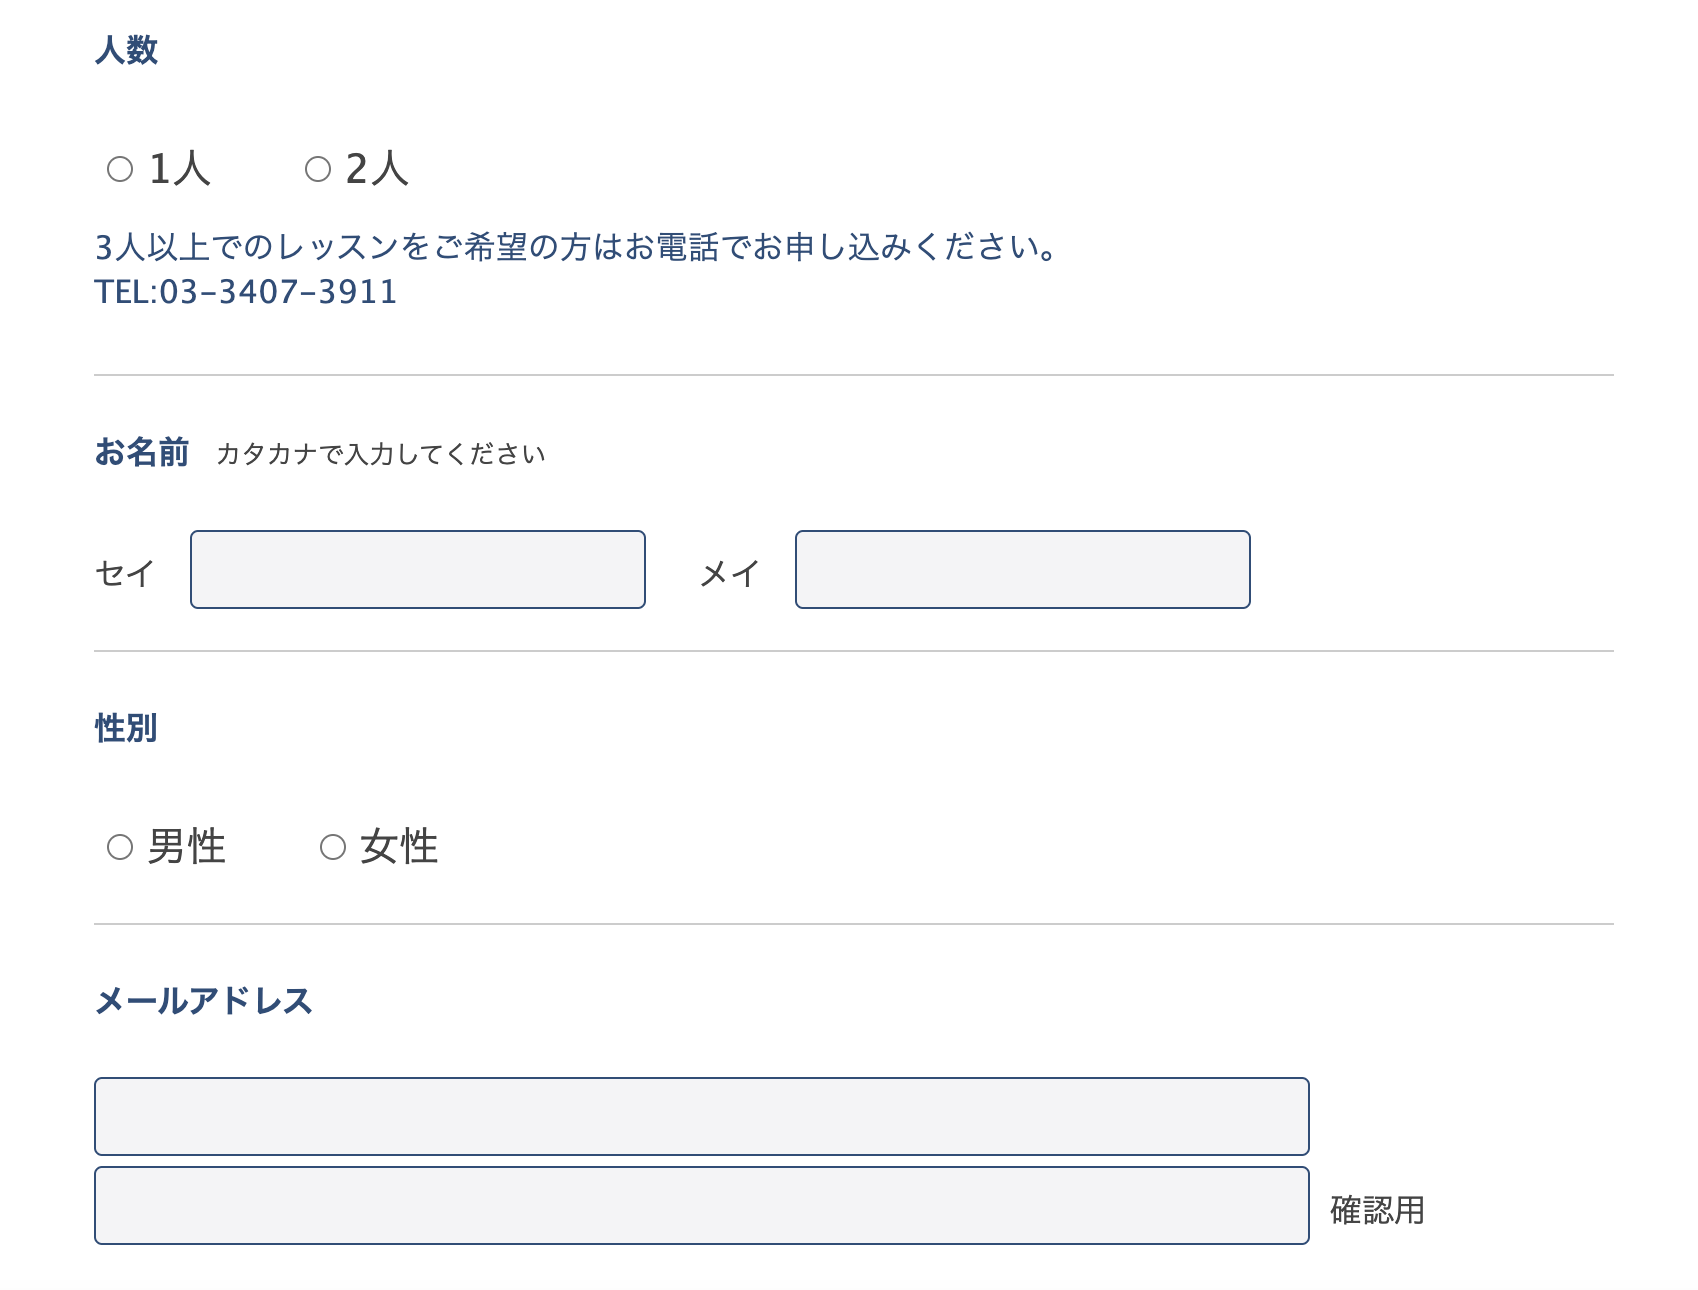The width and height of the screenshot is (1698, 1290).
Task: Click the 性別 section heading
Action: (x=126, y=727)
